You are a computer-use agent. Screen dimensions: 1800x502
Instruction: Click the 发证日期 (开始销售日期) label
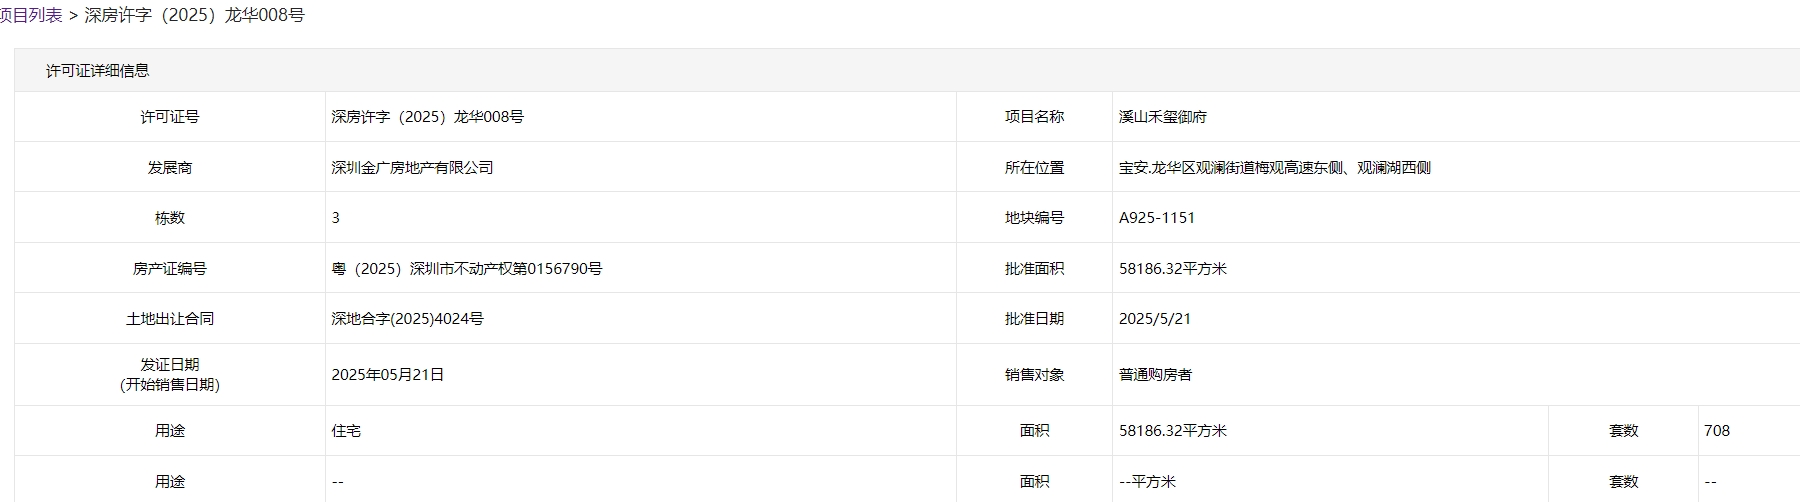[x=170, y=374]
